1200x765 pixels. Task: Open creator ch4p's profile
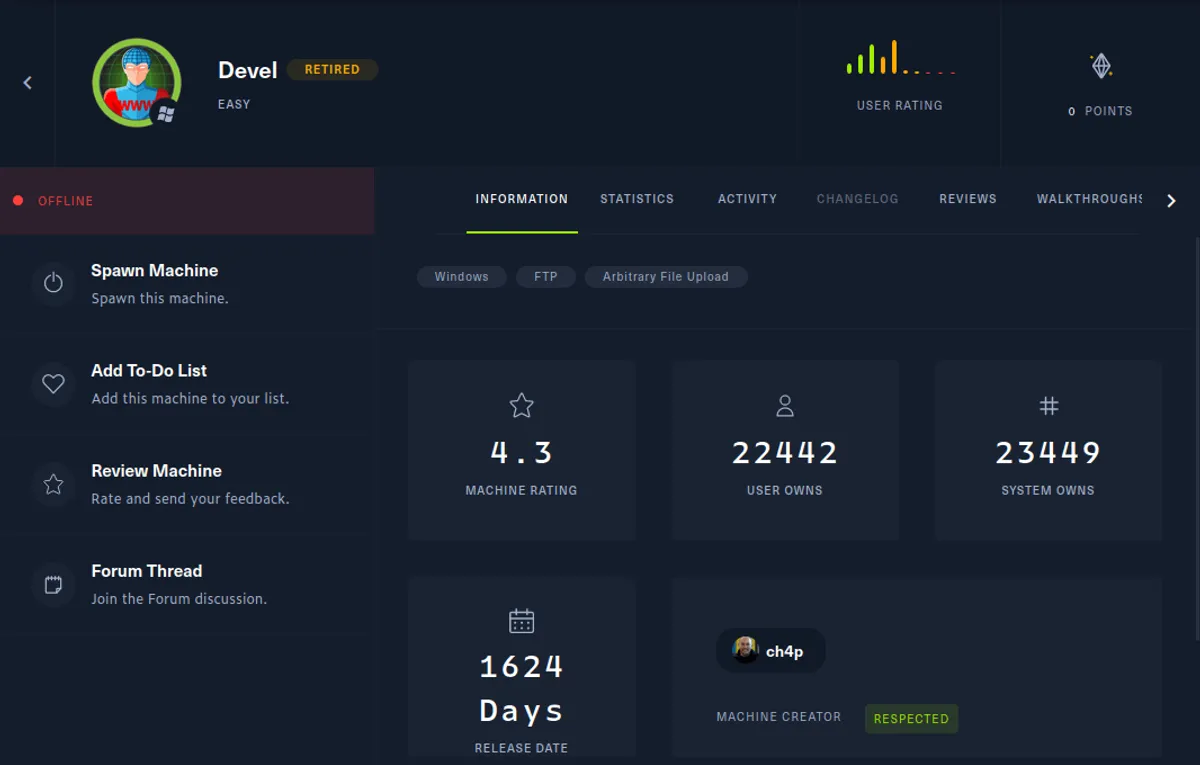point(770,651)
